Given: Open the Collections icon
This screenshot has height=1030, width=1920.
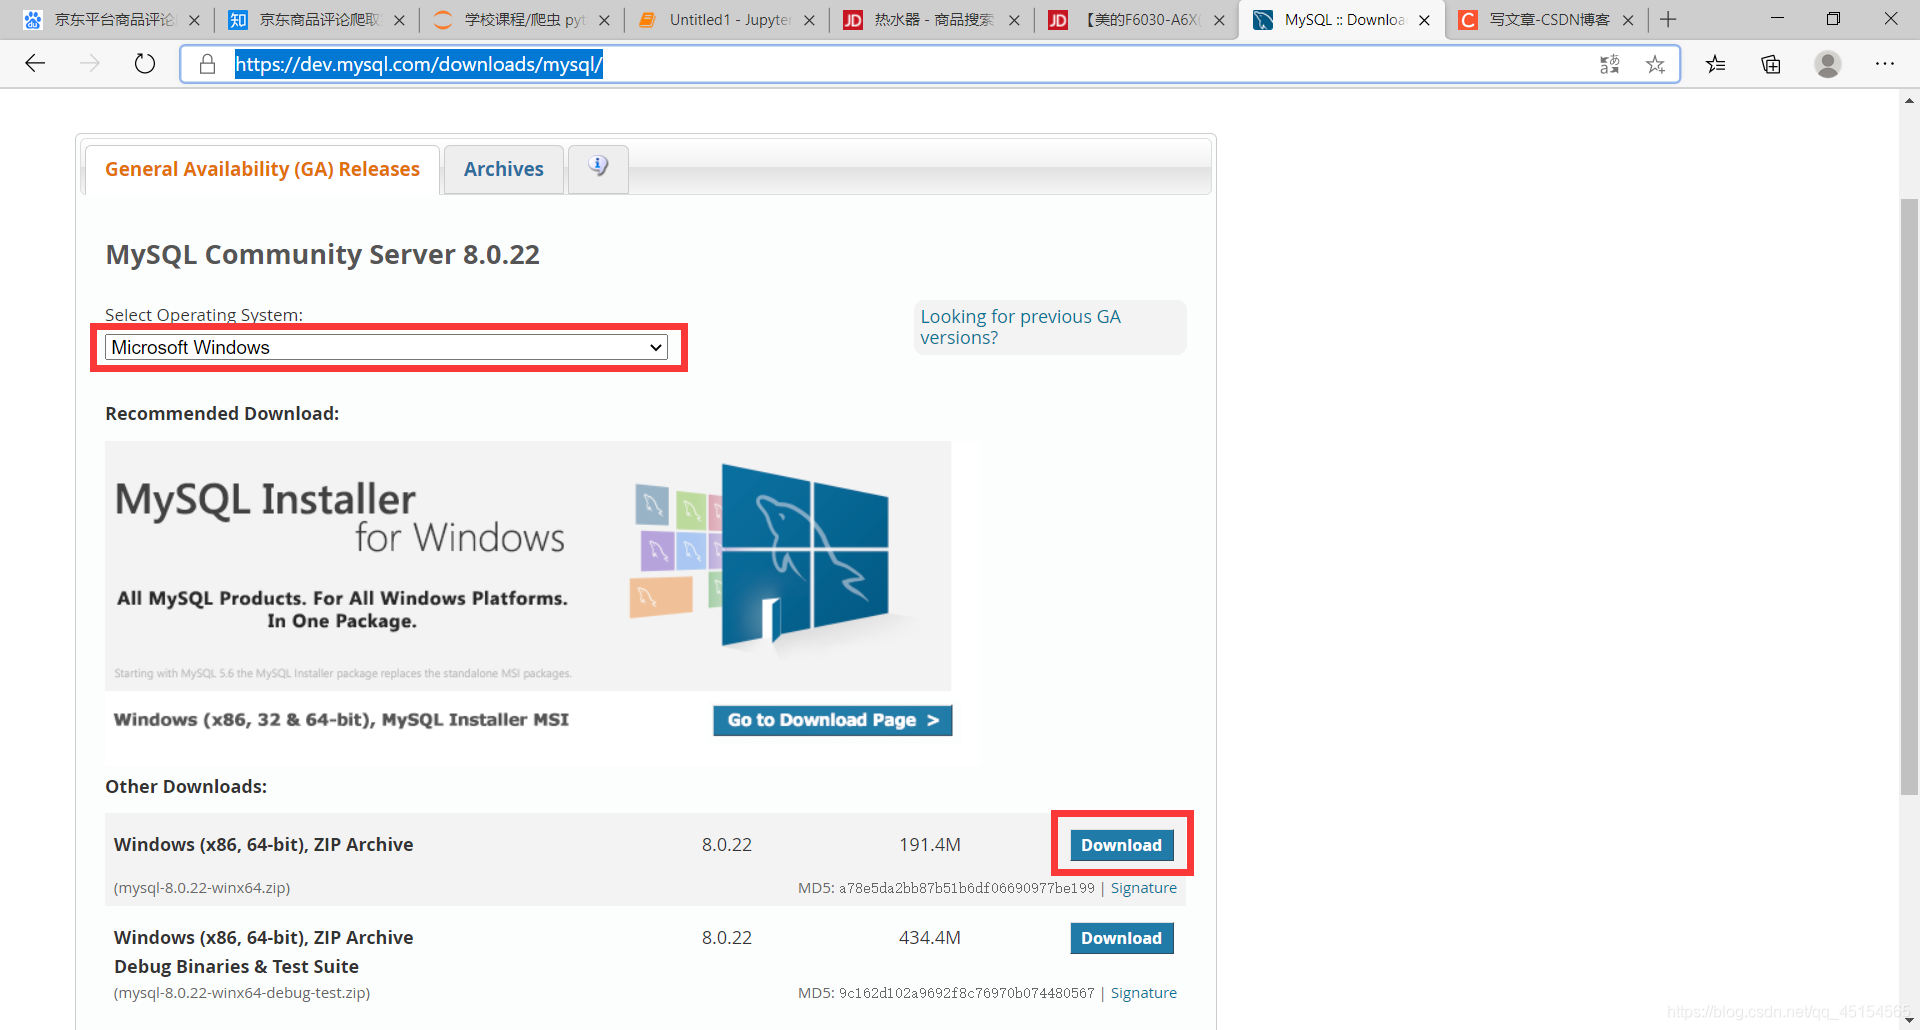Looking at the screenshot, I should [x=1771, y=65].
